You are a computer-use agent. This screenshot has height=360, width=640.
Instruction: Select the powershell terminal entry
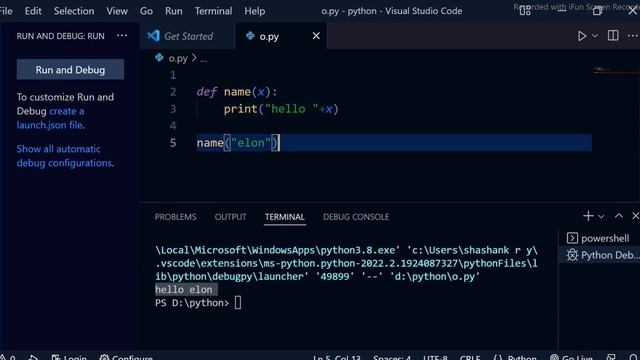click(598, 238)
